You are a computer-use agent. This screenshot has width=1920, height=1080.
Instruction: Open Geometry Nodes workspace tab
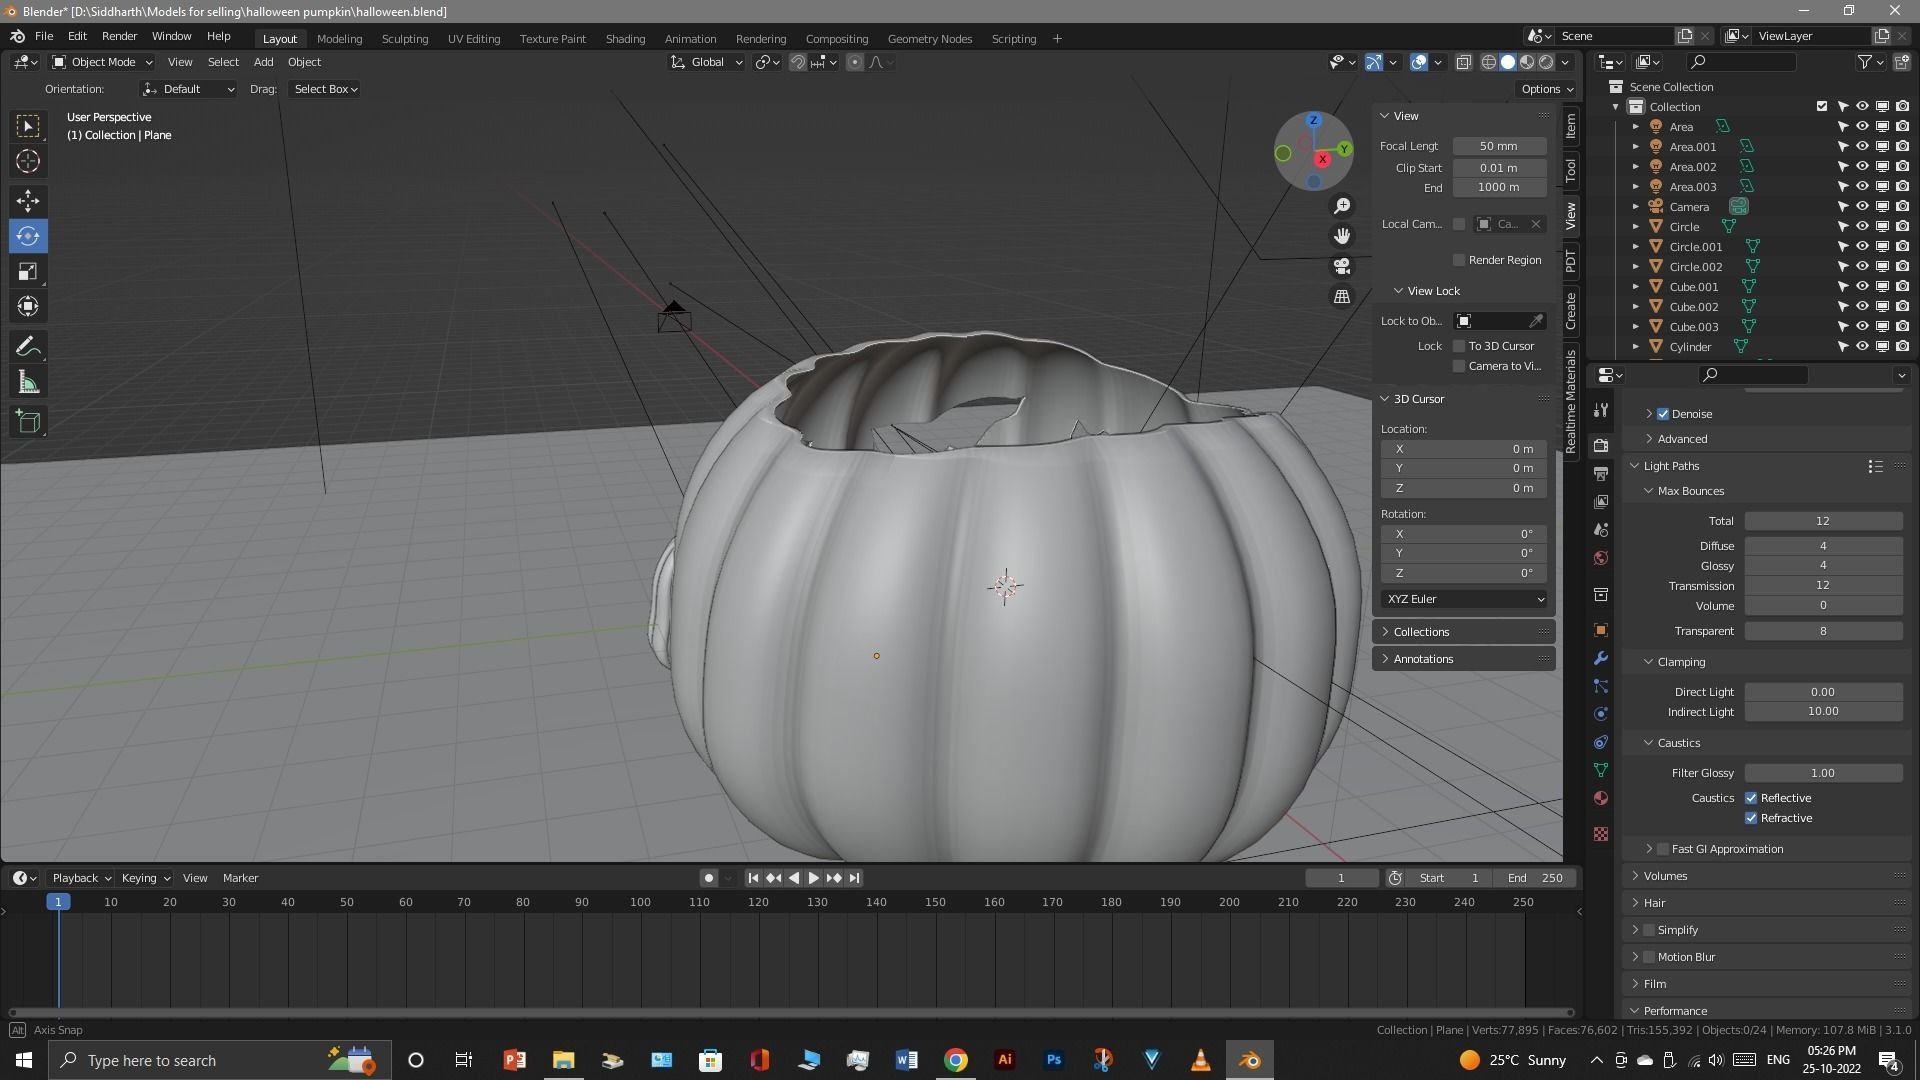tap(930, 39)
